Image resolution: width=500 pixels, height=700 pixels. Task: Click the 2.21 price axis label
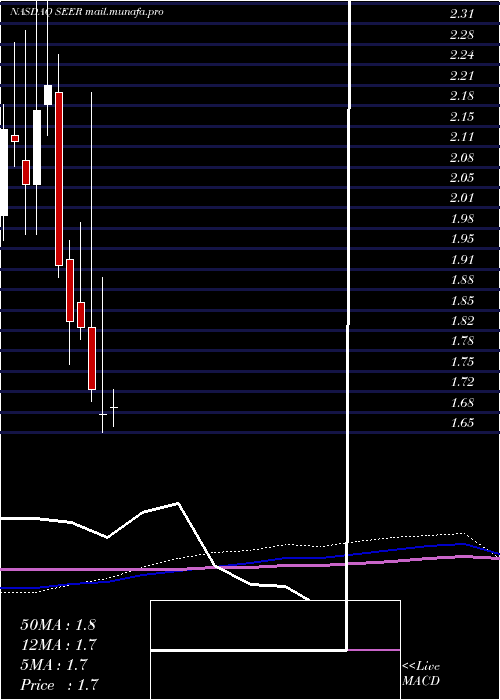[462, 76]
